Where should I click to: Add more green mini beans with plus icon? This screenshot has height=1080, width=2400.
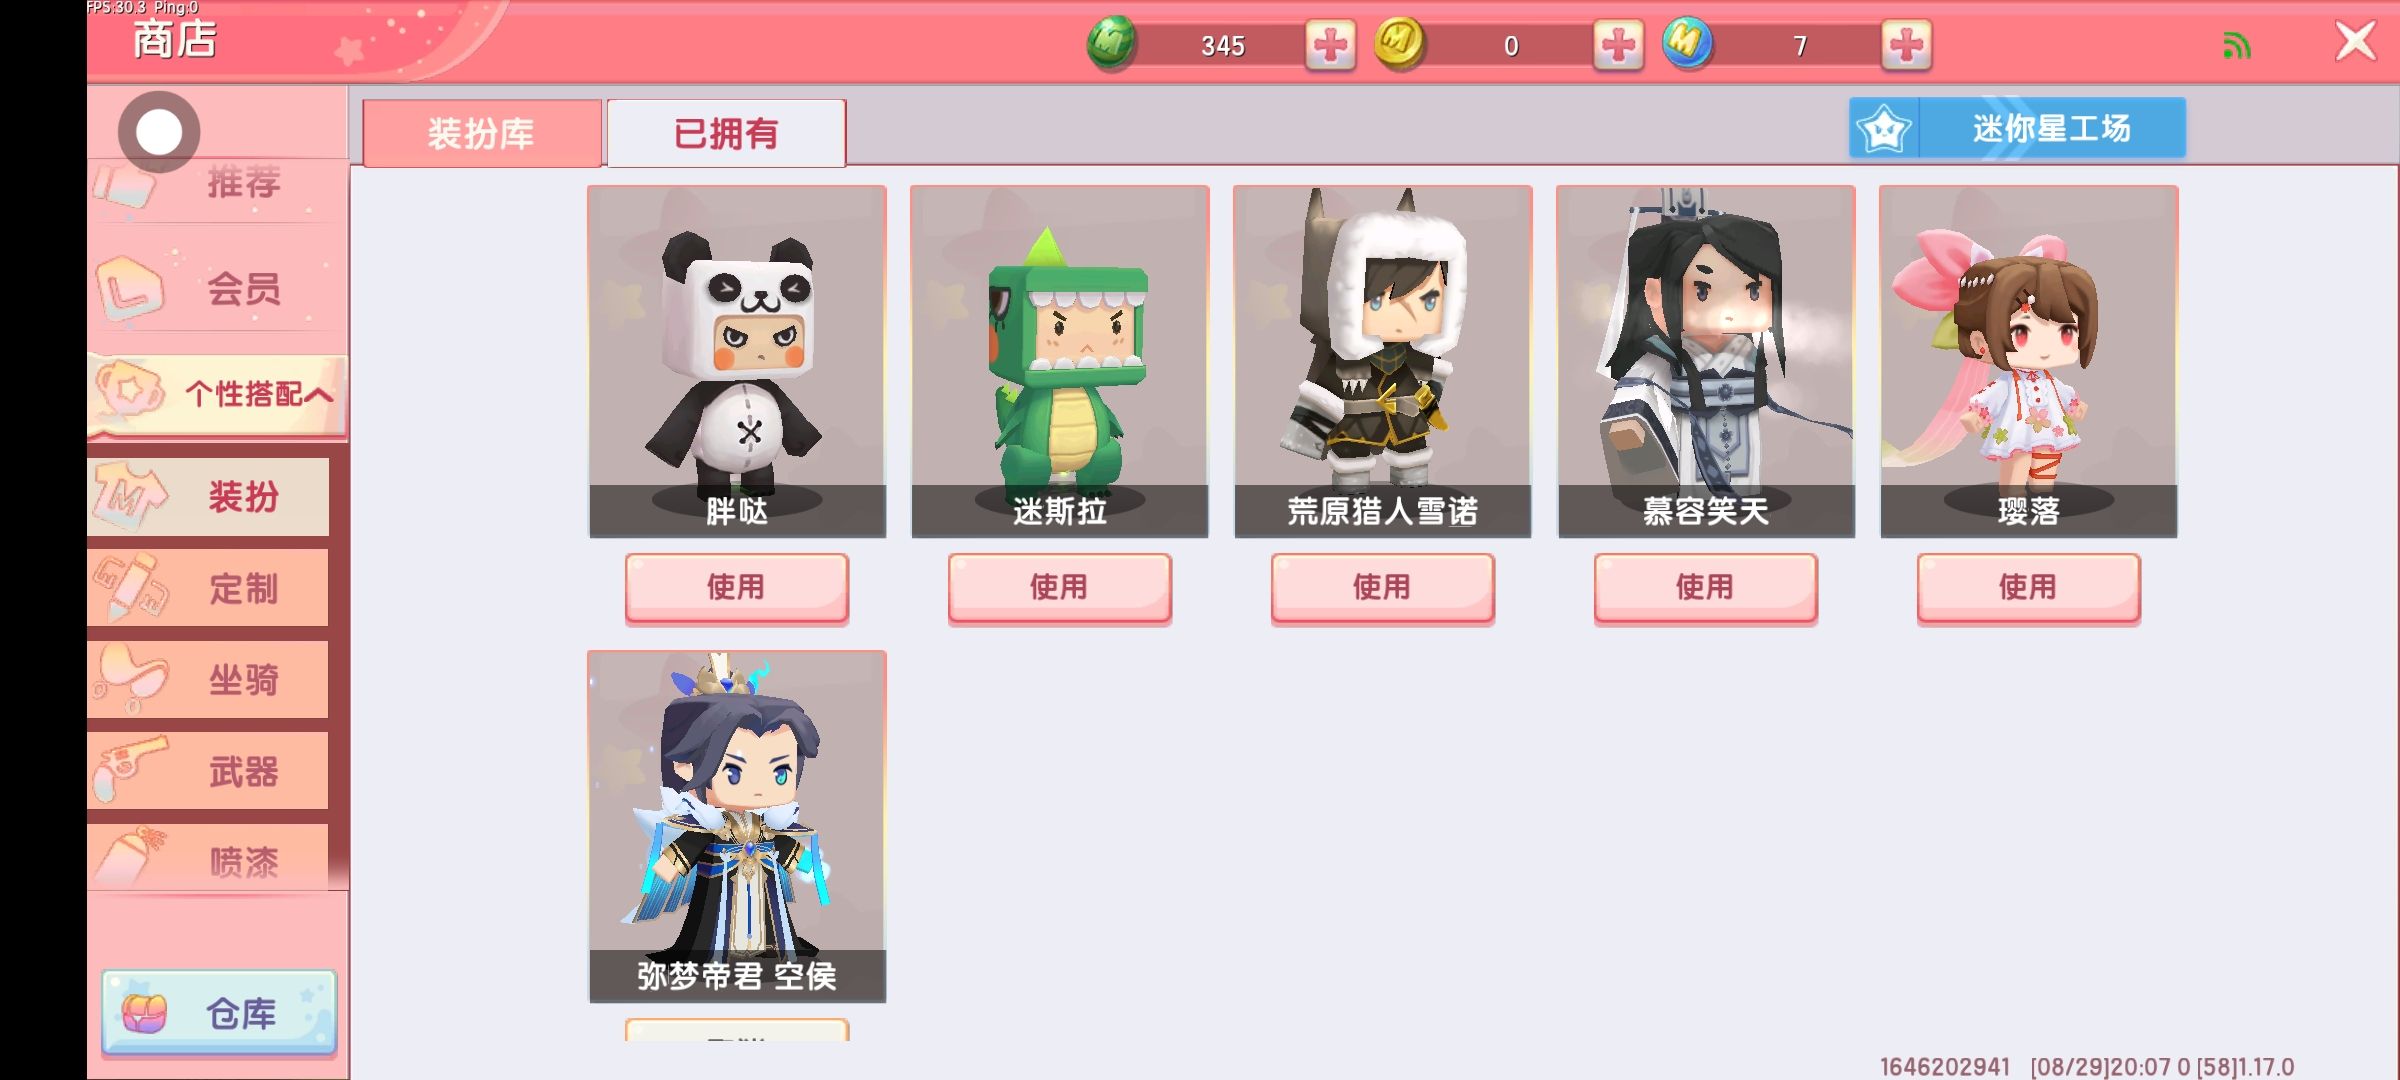point(1330,45)
